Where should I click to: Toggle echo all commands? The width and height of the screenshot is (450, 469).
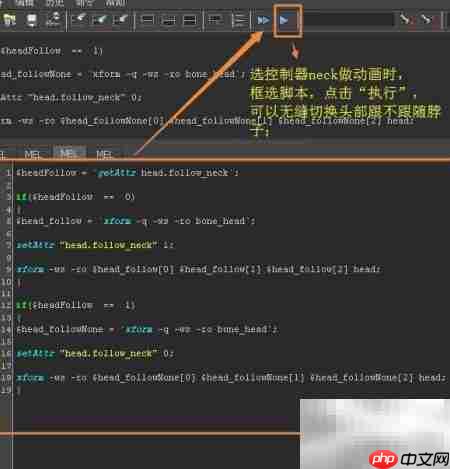click(x=215, y=20)
